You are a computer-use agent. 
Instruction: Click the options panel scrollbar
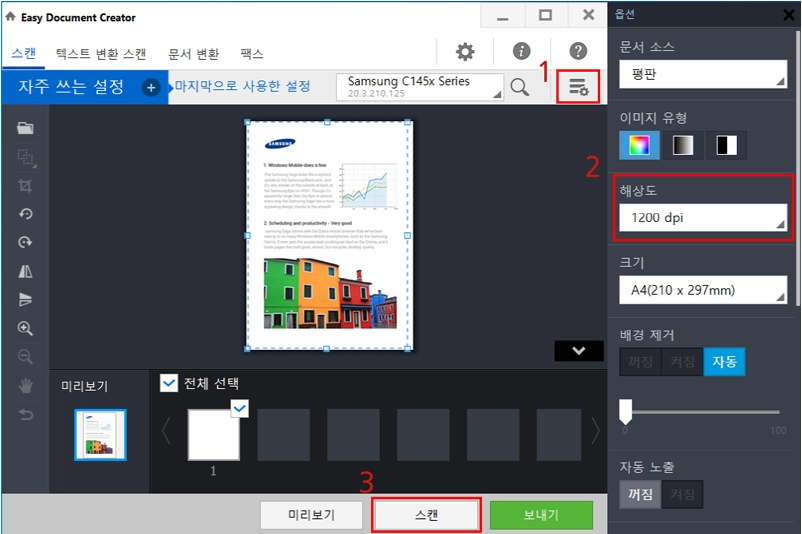point(797,169)
